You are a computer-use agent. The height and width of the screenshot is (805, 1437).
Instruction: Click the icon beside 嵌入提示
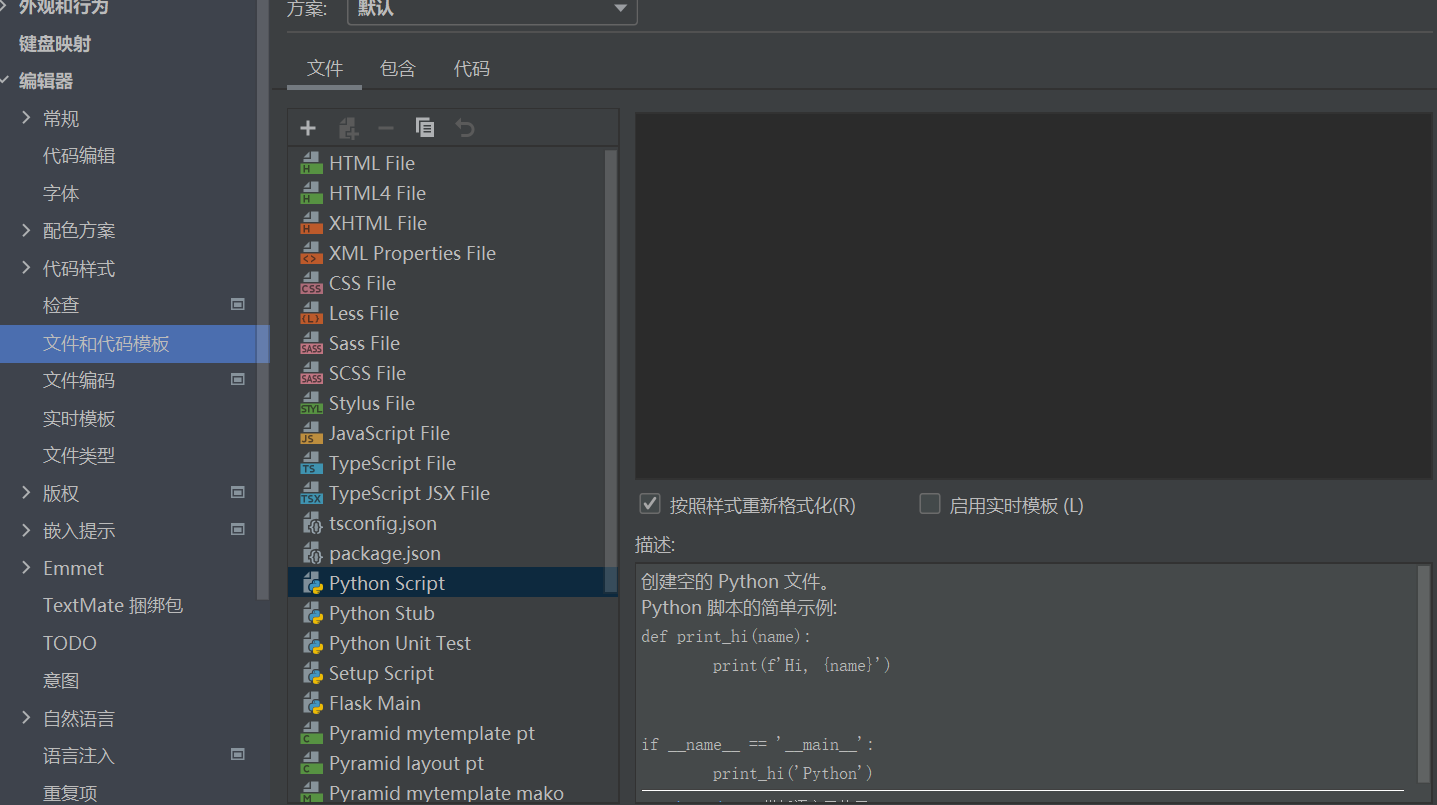tap(238, 530)
